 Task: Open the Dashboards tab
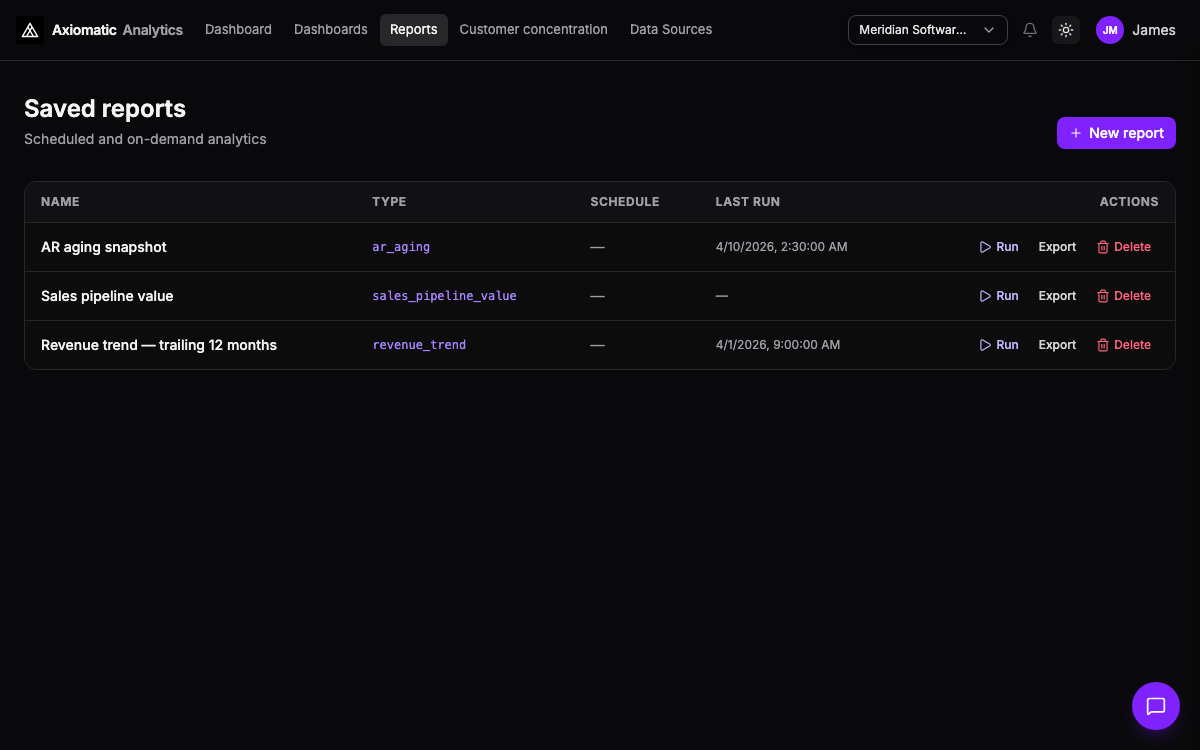tap(331, 30)
